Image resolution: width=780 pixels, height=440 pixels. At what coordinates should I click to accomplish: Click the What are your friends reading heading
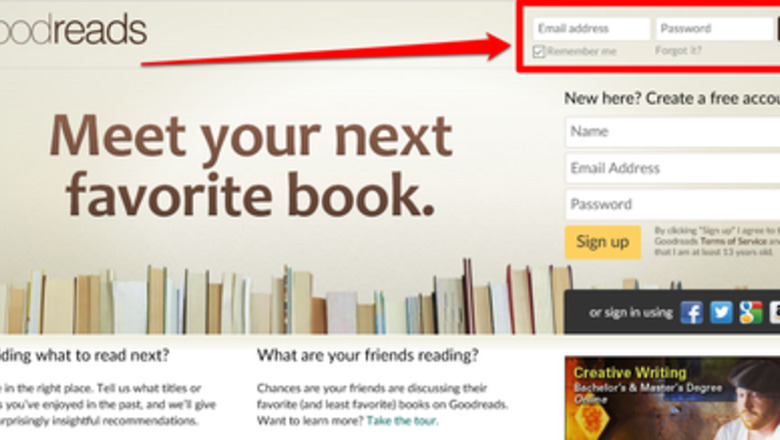pos(368,355)
